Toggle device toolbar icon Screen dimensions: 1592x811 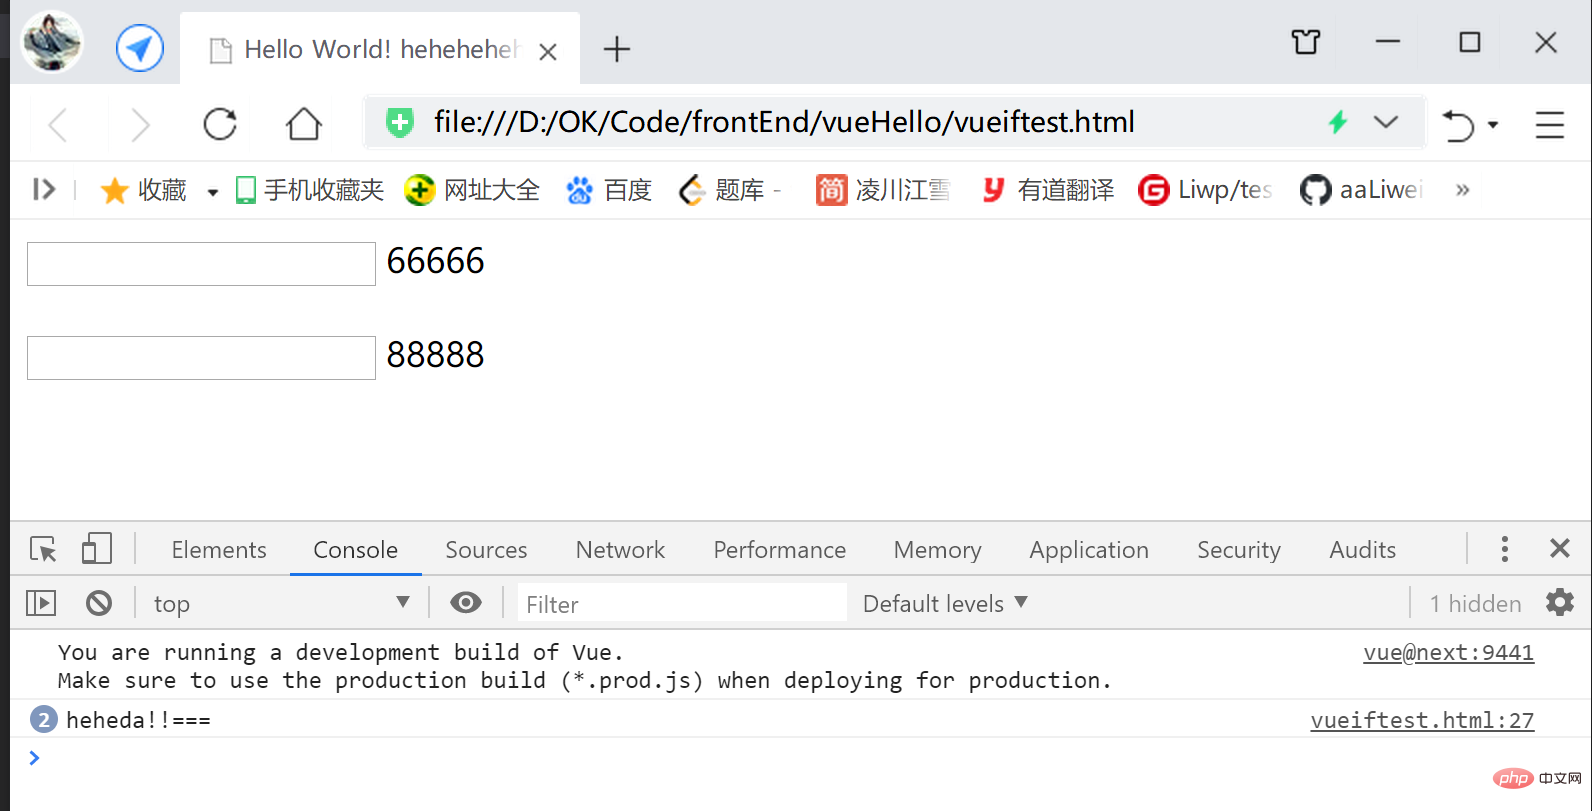[97, 548]
